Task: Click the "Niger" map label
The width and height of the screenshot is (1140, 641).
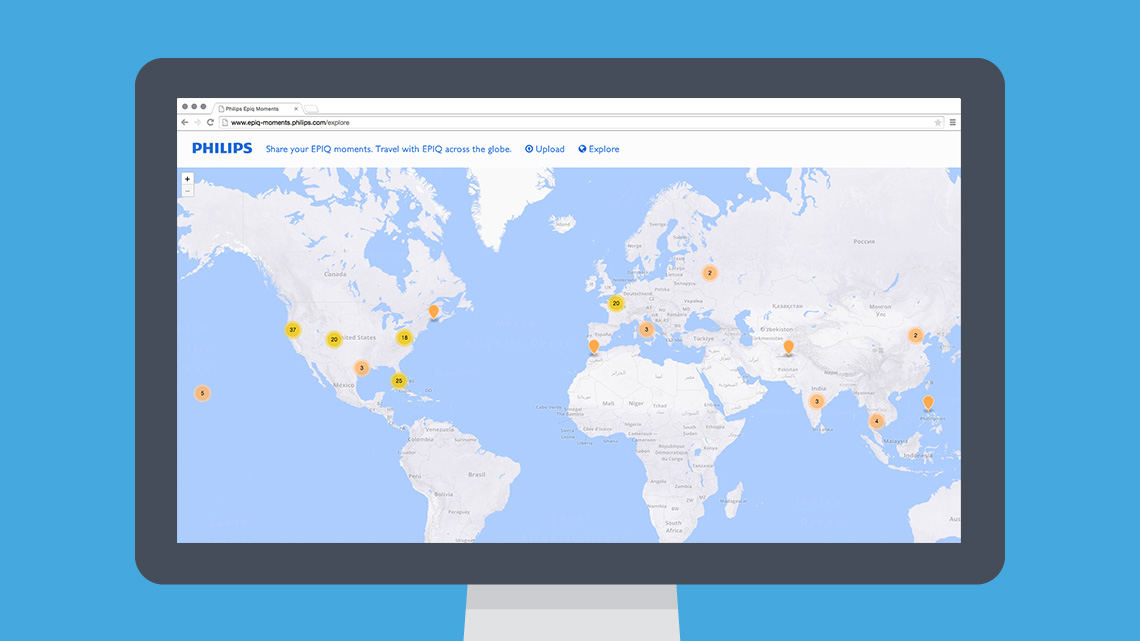Action: coord(636,403)
